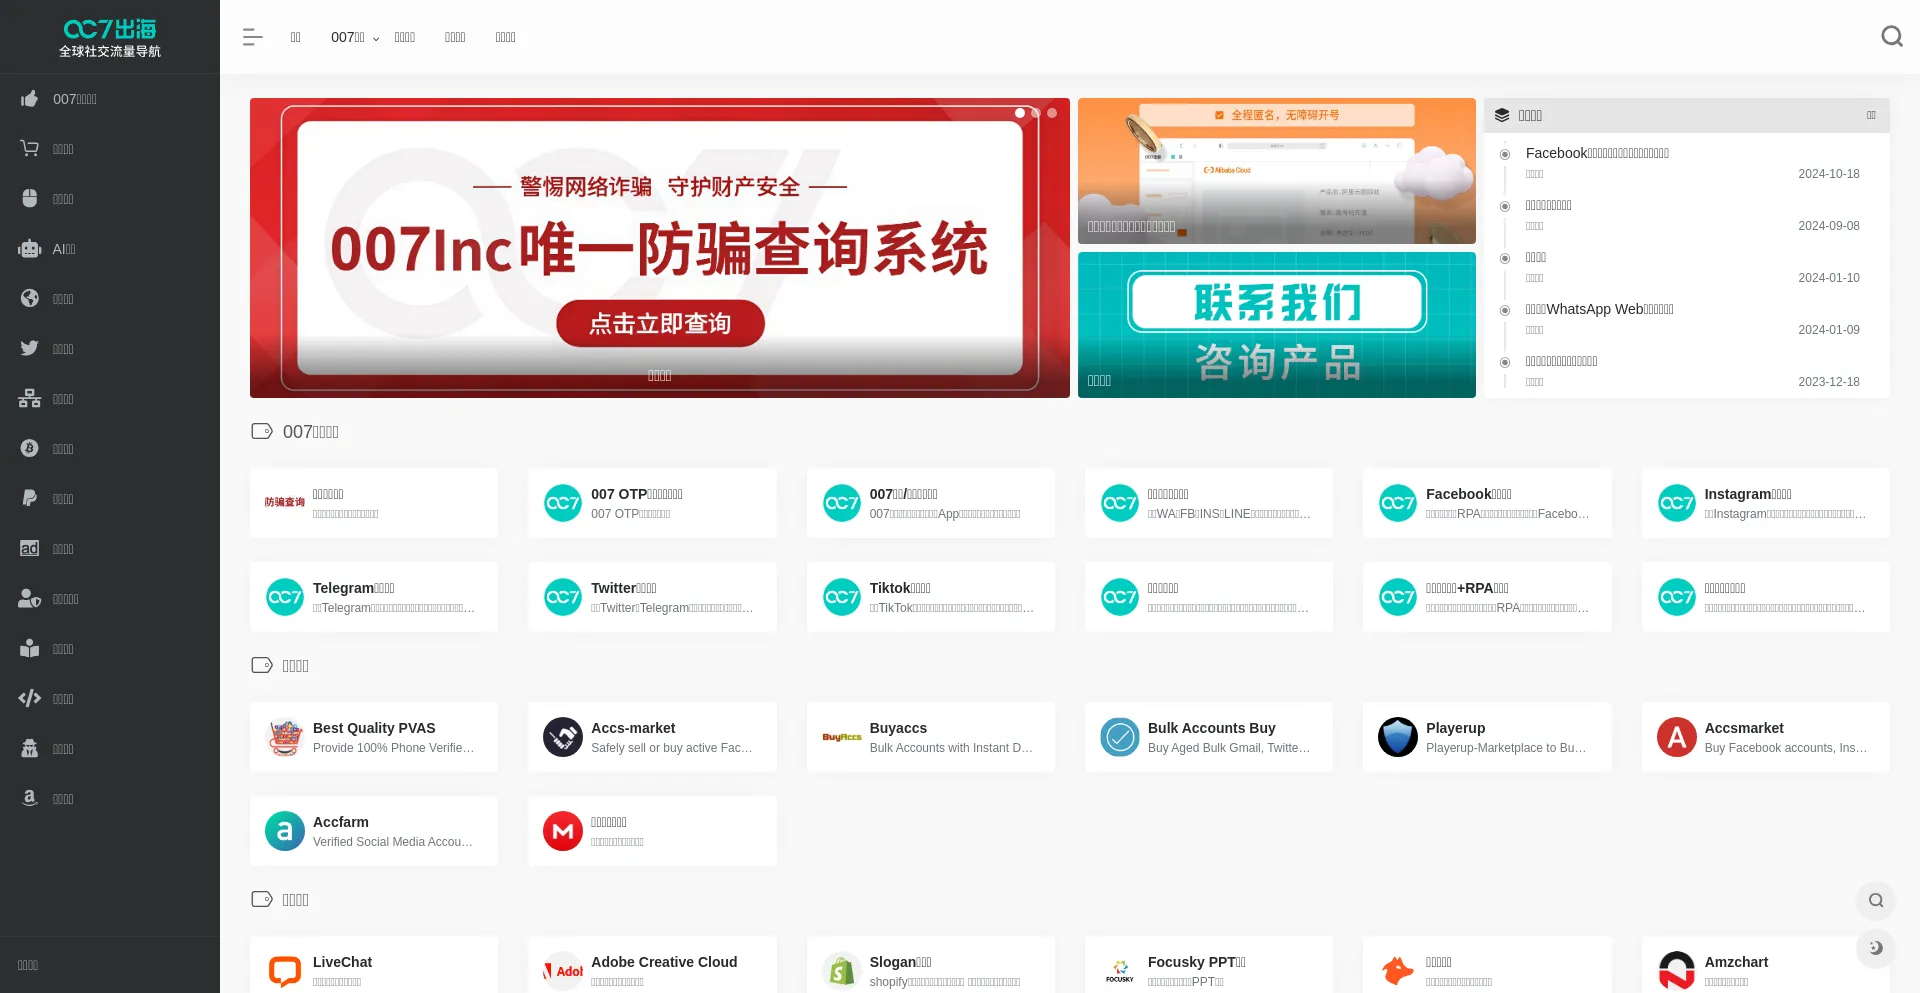Image resolution: width=1920 pixels, height=993 pixels.
Task: Open the search icon in top bar
Action: click(x=1891, y=37)
